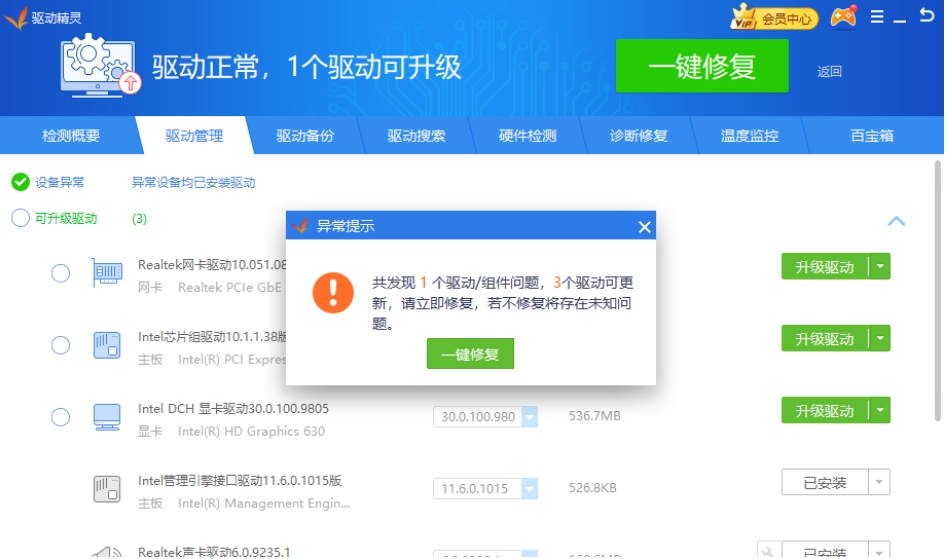Open dropdown arrow beside Intel DCH 升级驱动 button

click(x=880, y=410)
